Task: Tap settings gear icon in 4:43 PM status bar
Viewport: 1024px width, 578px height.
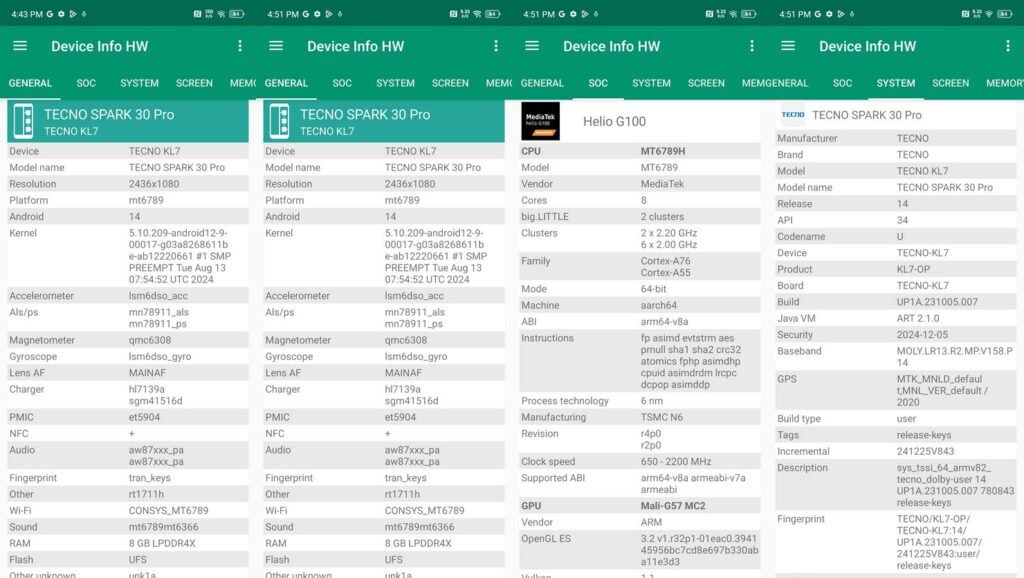Action: point(61,14)
